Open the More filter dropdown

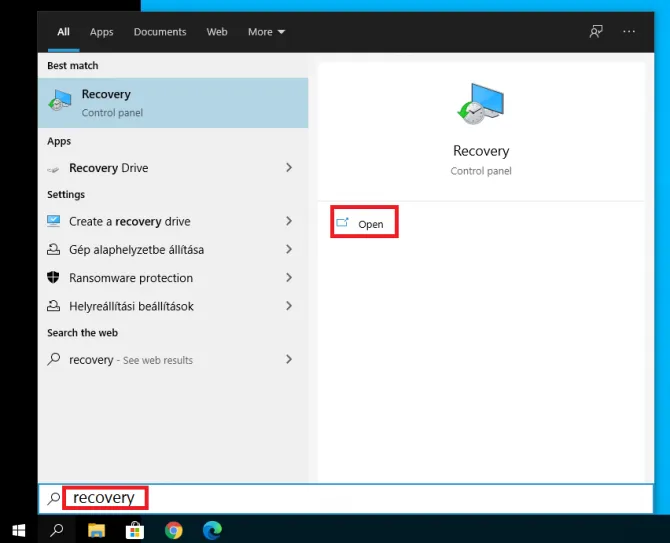(266, 32)
